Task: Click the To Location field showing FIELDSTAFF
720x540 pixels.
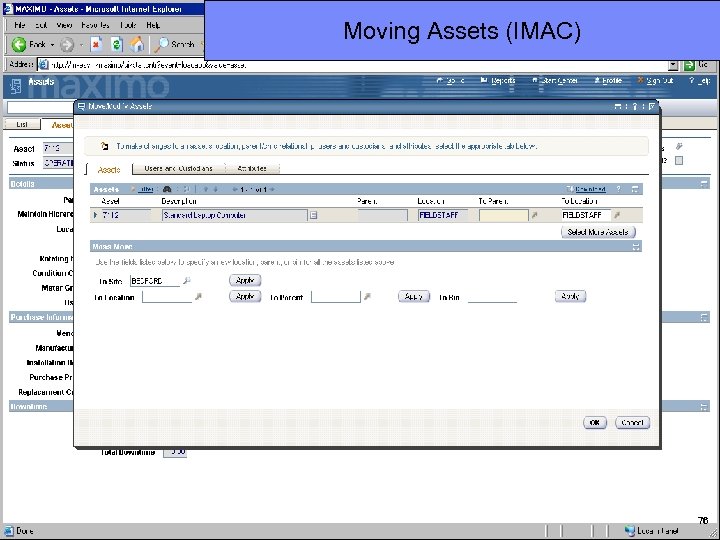Action: (586, 215)
